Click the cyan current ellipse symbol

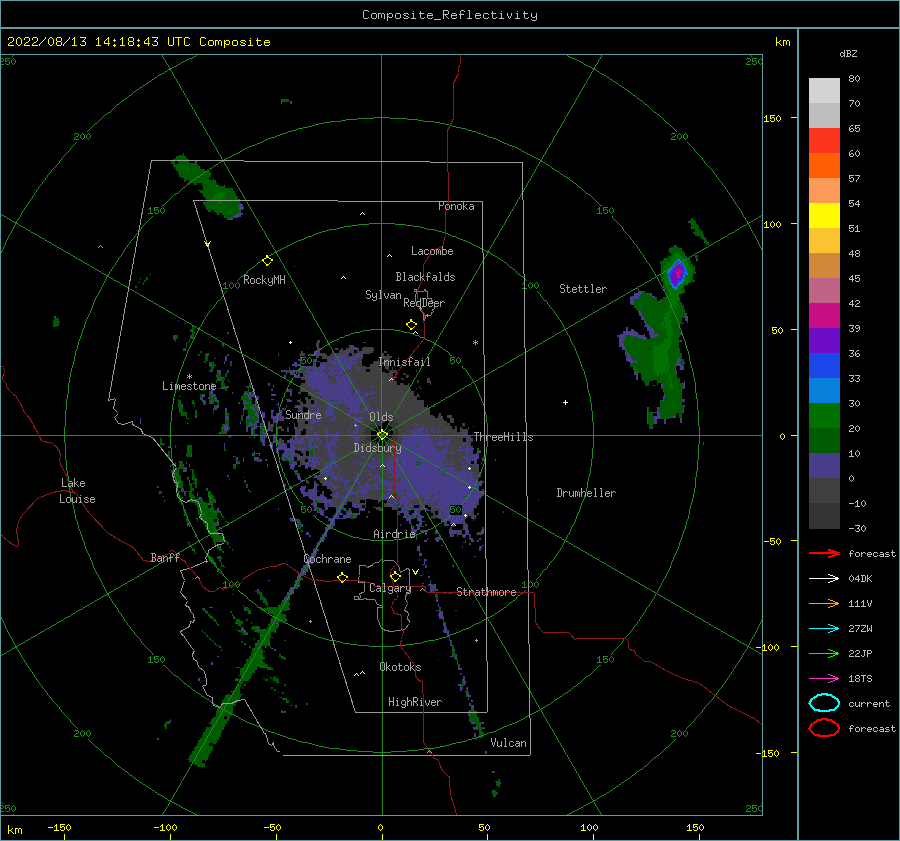point(824,703)
